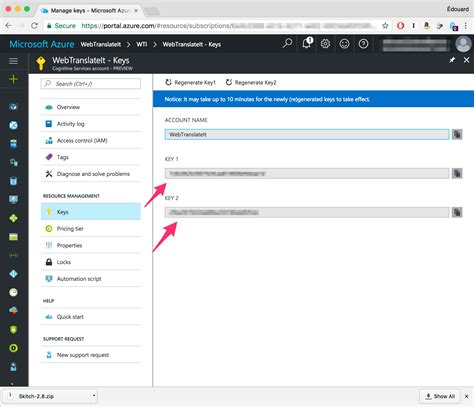Open Quick start under Help

[91, 317]
